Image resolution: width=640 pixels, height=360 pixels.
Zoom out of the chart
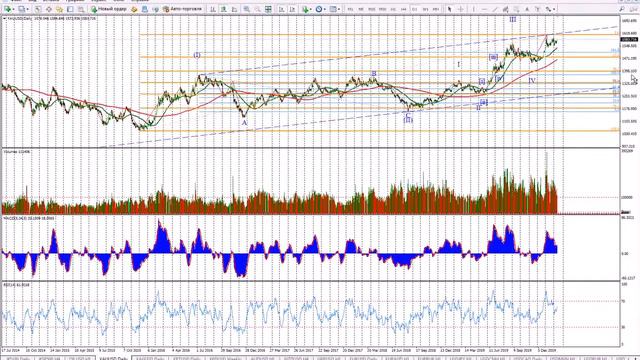258,9
